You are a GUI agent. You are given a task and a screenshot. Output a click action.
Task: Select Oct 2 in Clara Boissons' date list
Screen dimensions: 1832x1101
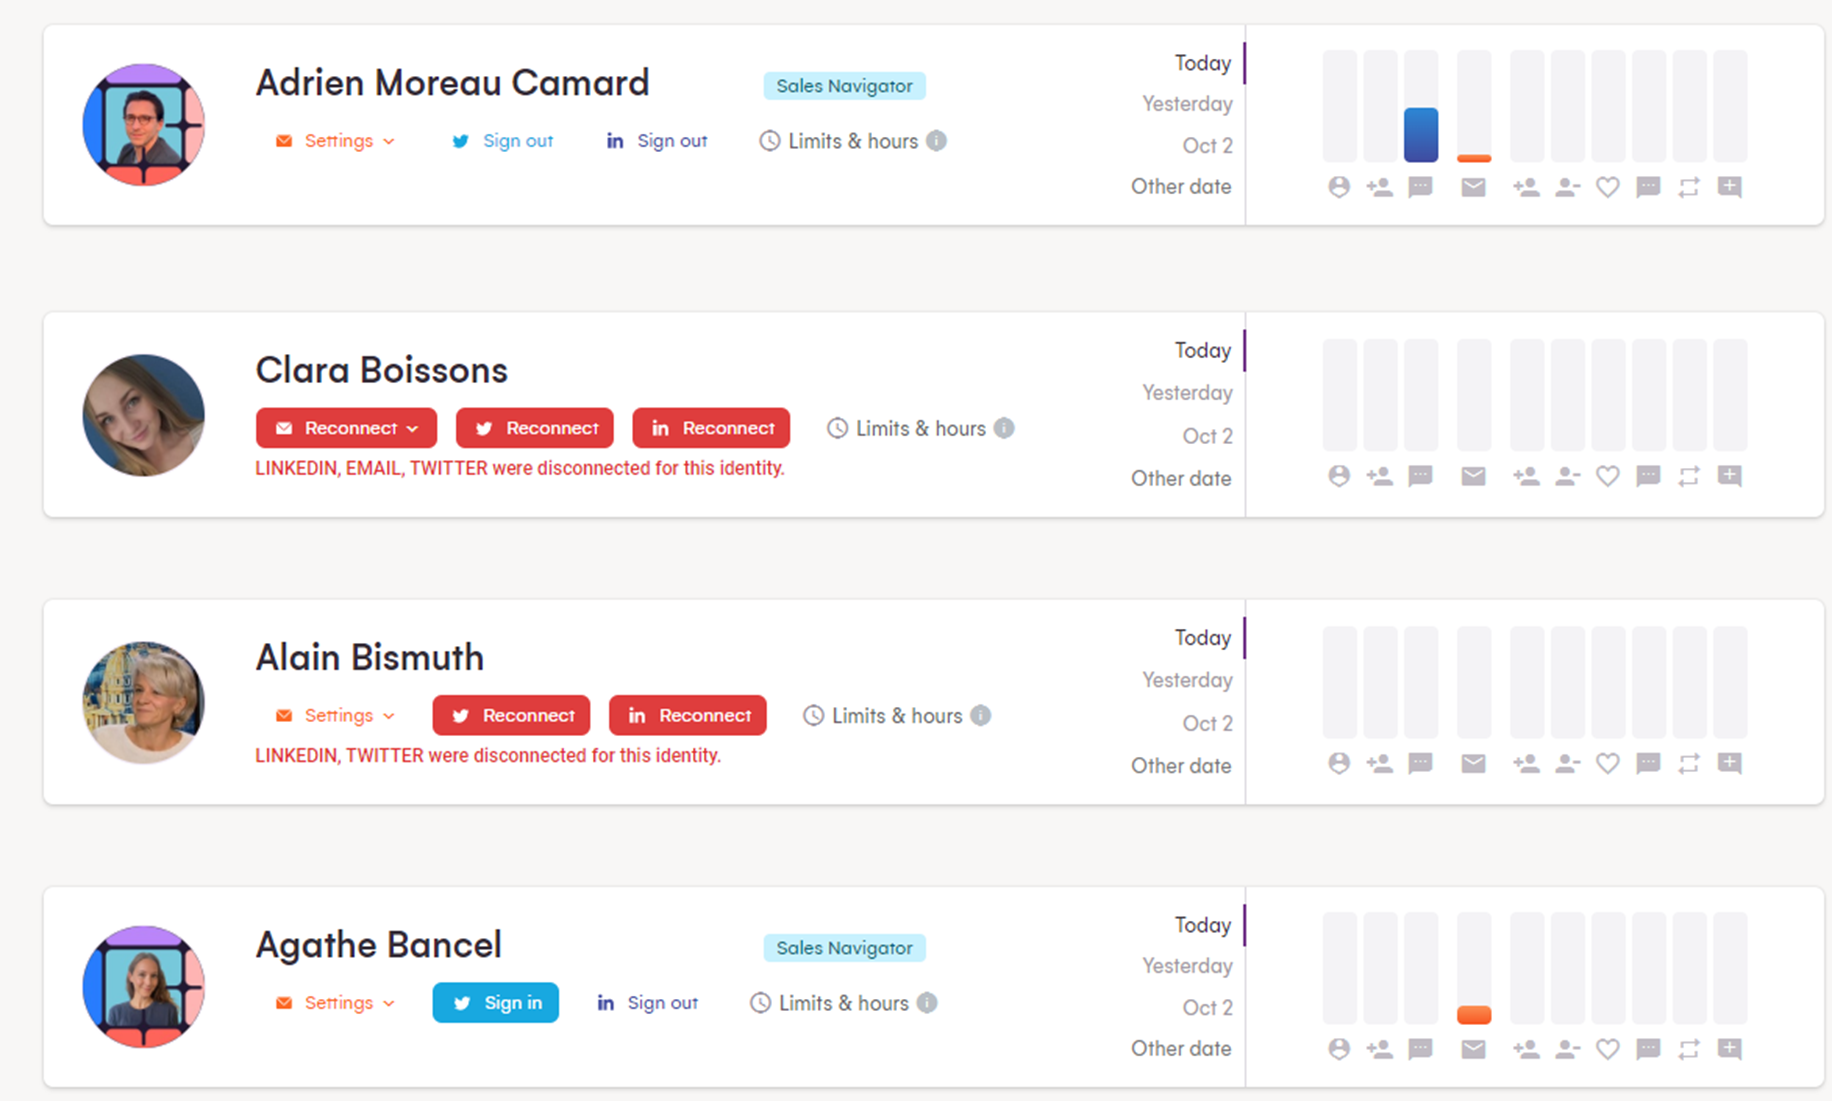(x=1207, y=436)
